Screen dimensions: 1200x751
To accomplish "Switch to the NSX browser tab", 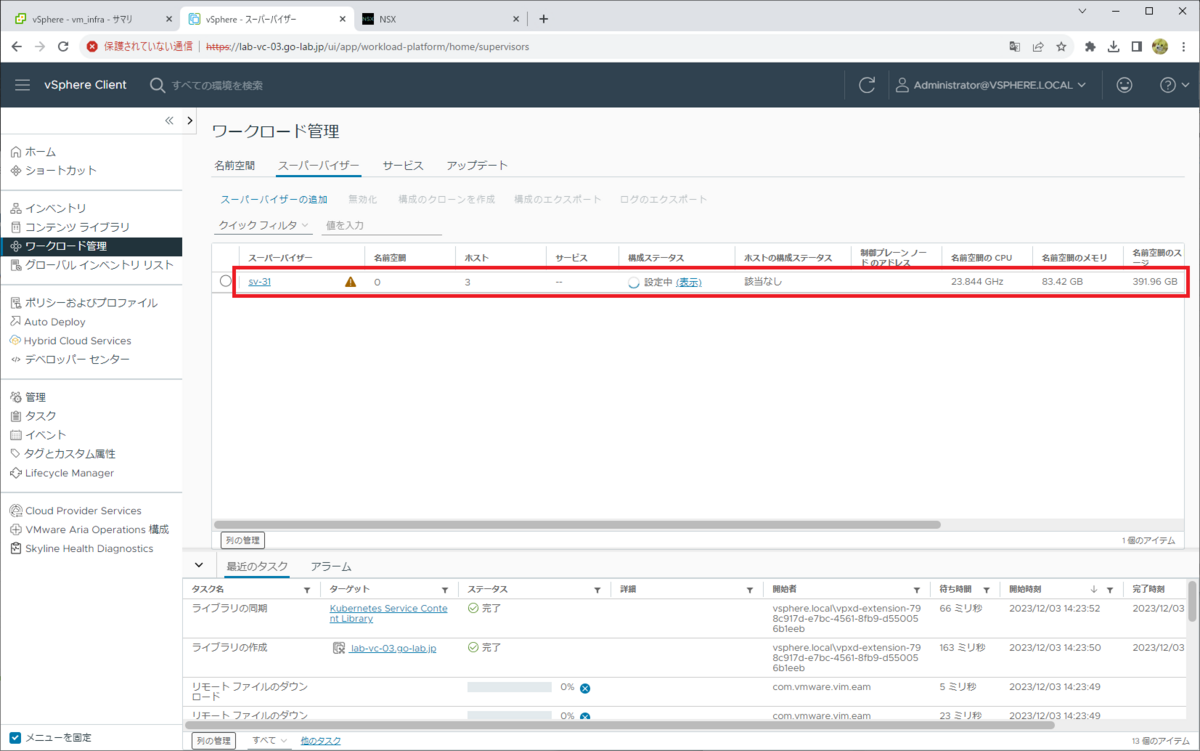I will [x=442, y=19].
